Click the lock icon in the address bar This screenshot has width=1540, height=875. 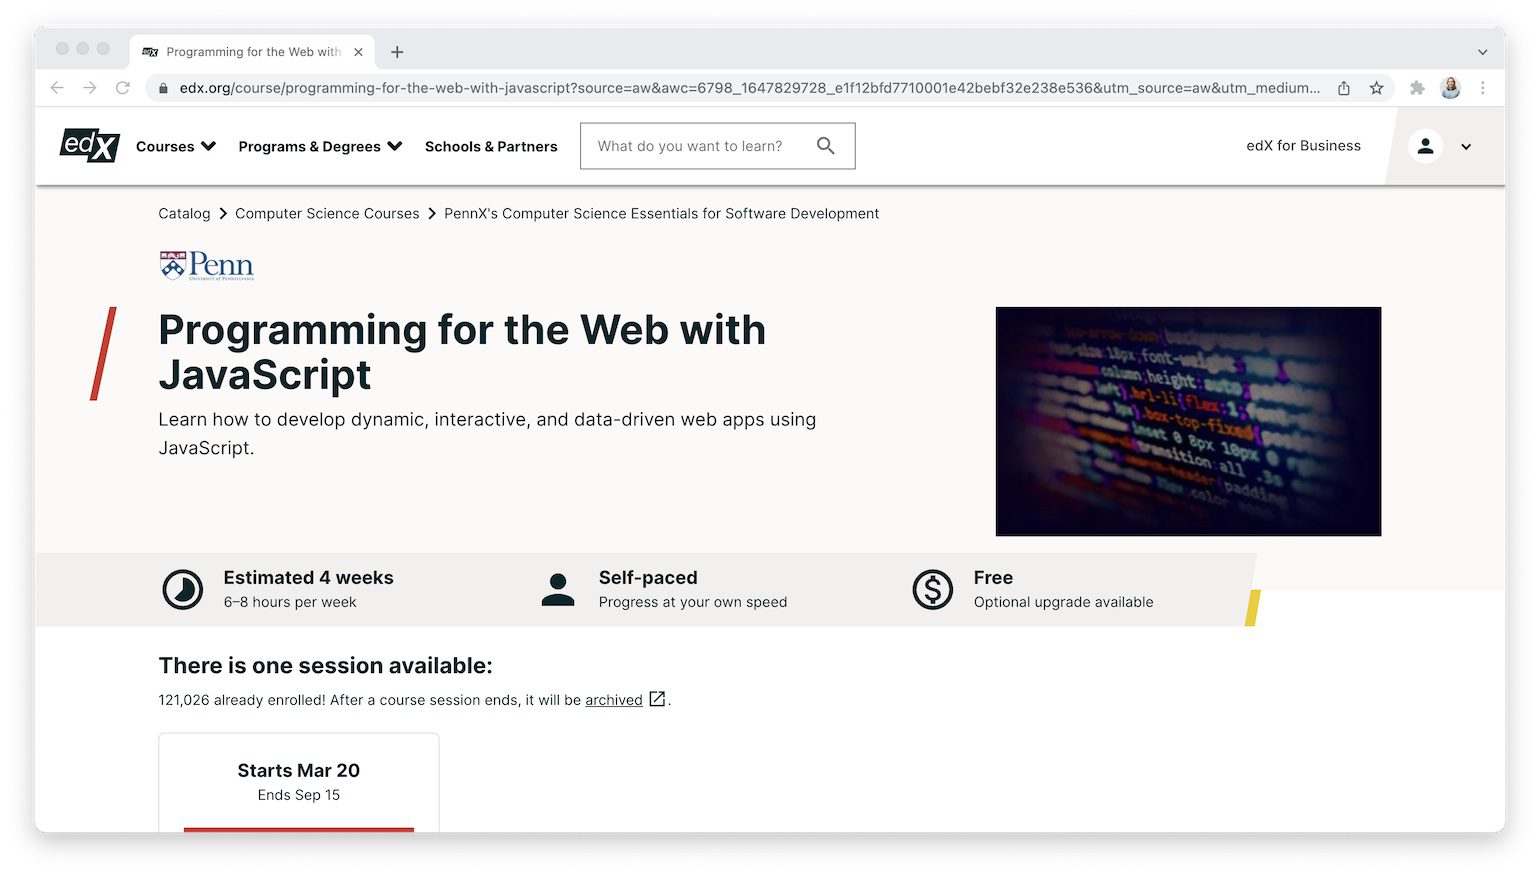click(x=163, y=88)
